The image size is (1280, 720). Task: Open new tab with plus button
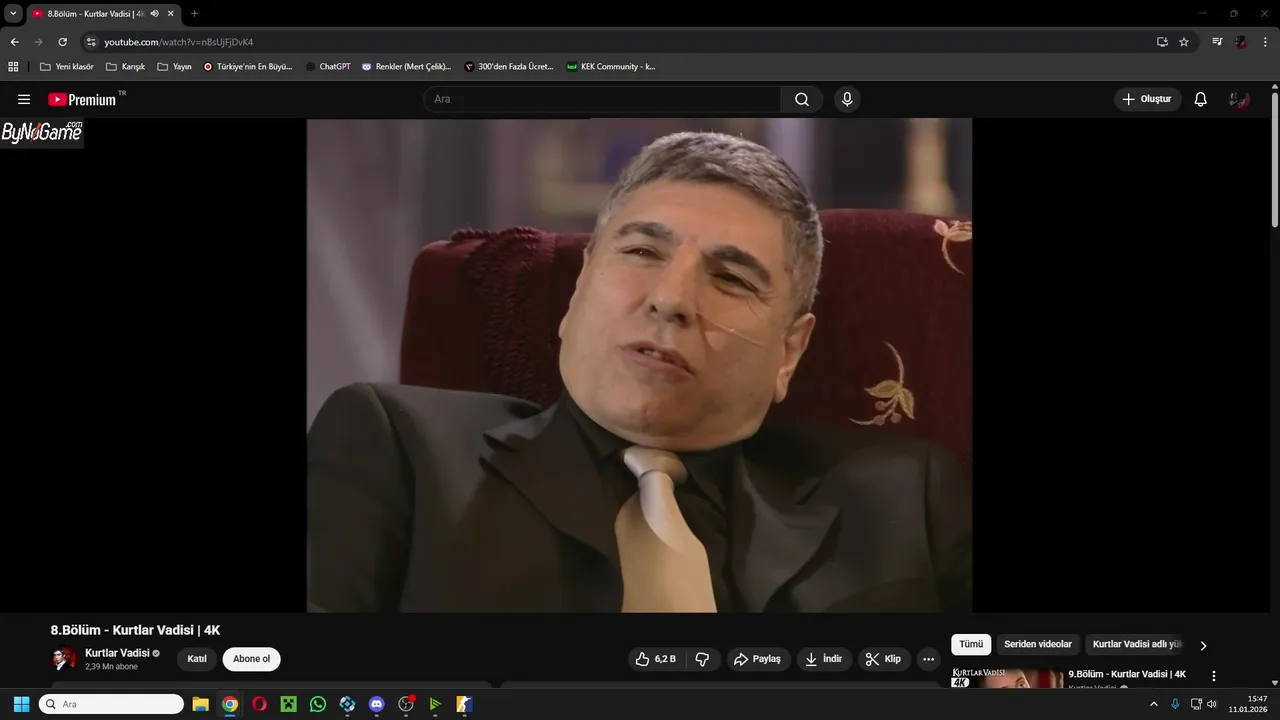(194, 13)
